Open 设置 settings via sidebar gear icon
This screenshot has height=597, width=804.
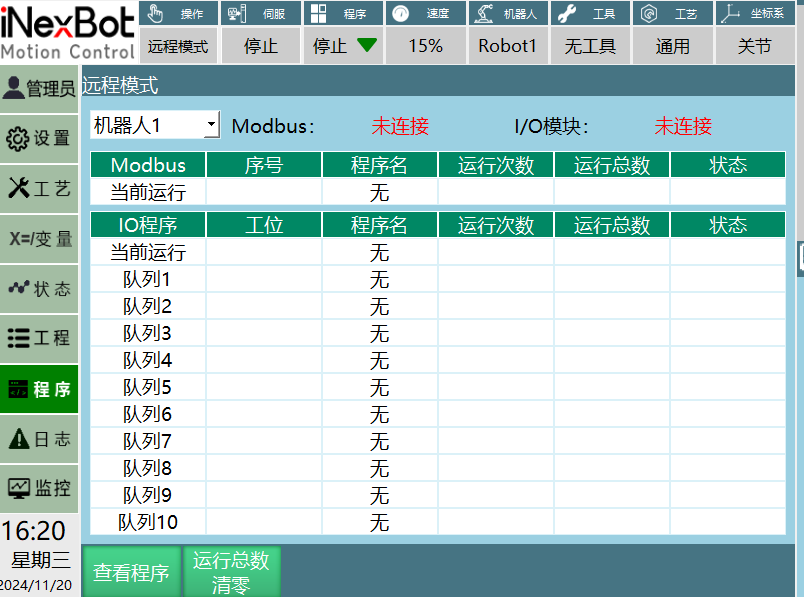pyautogui.click(x=39, y=138)
